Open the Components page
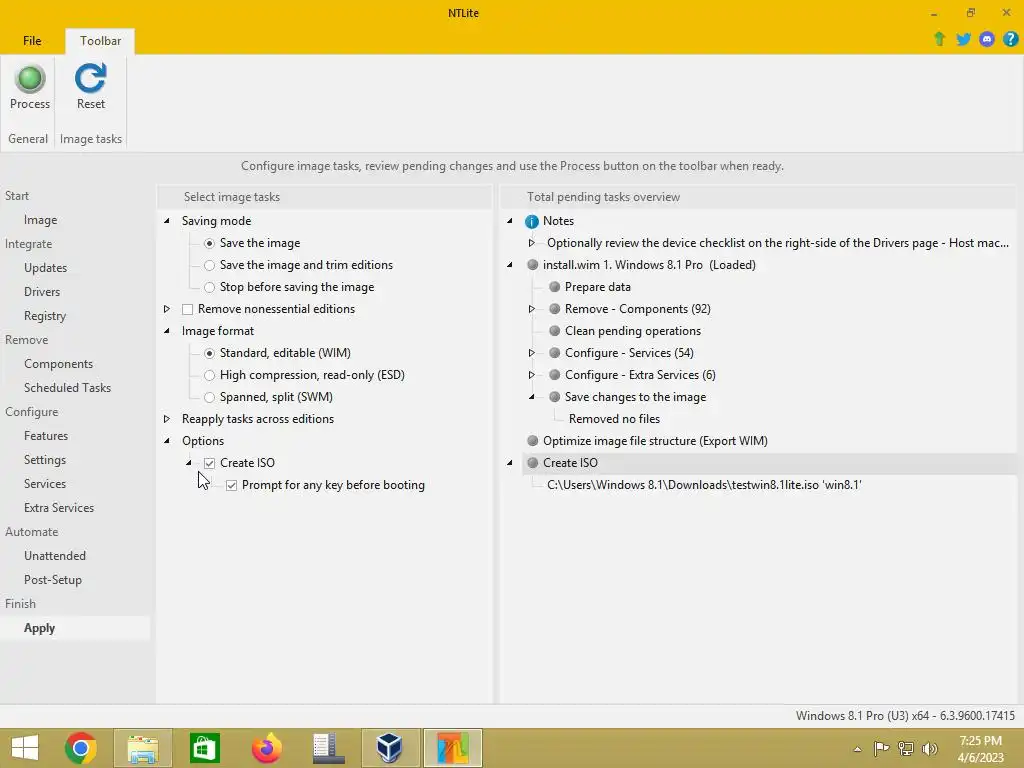 (58, 364)
